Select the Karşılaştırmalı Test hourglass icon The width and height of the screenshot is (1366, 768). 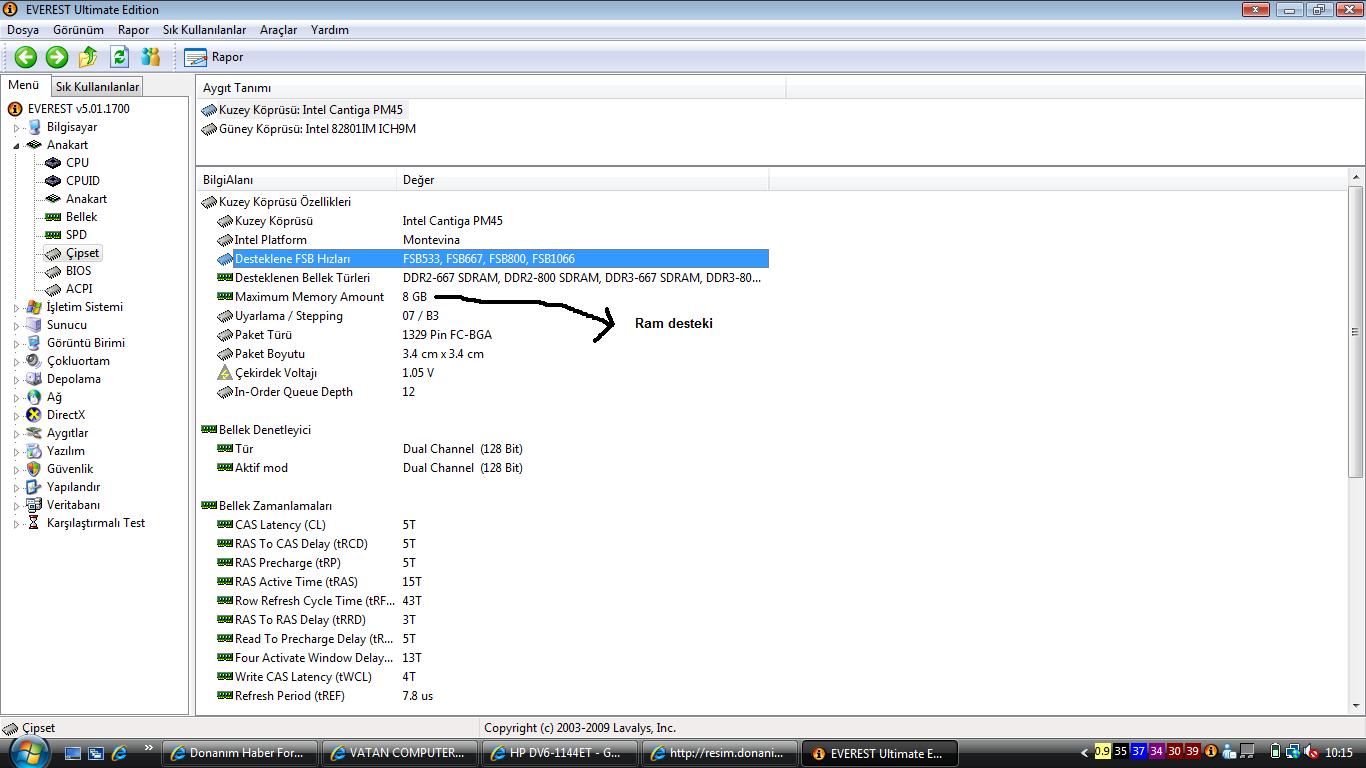pos(34,523)
